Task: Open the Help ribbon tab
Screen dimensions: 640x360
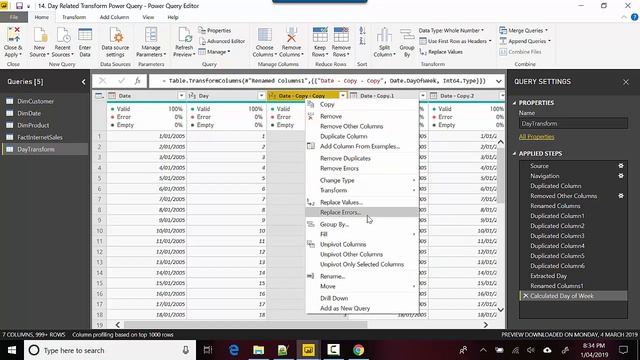Action: (x=173, y=17)
